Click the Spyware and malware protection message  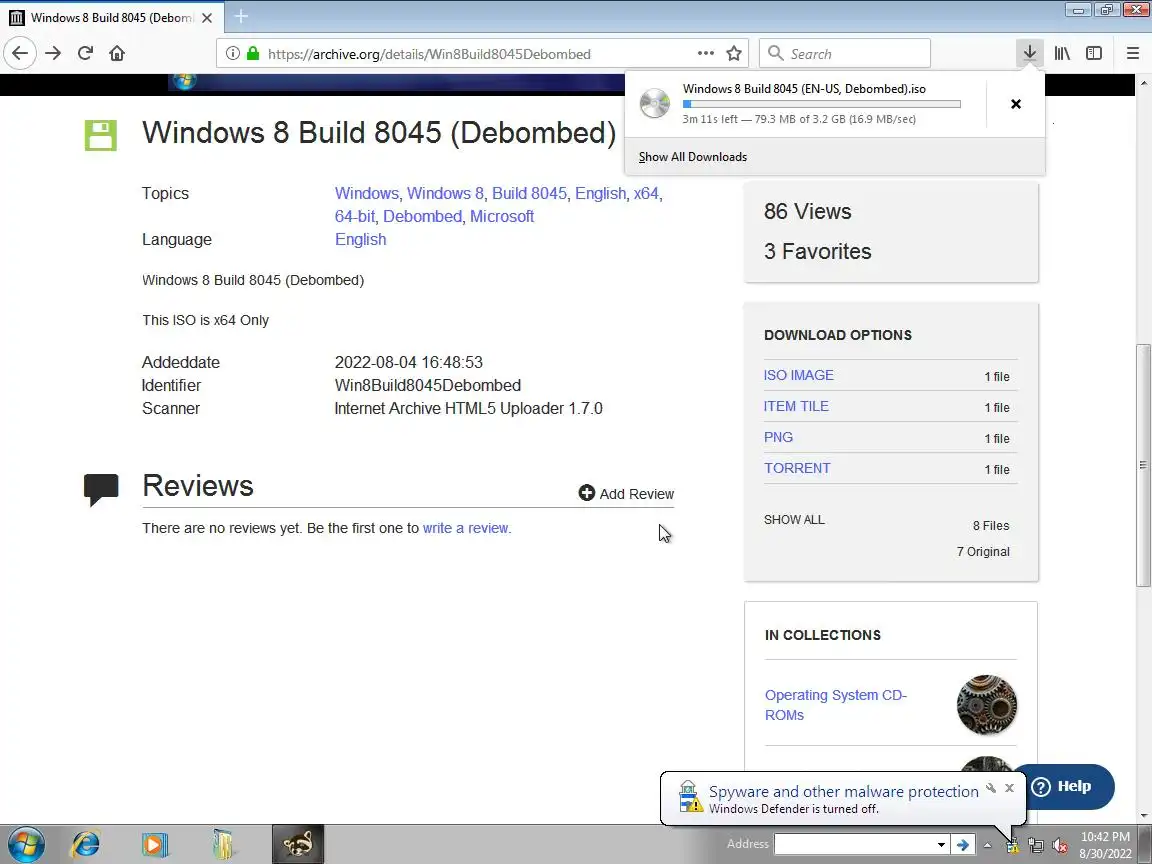coord(843,791)
